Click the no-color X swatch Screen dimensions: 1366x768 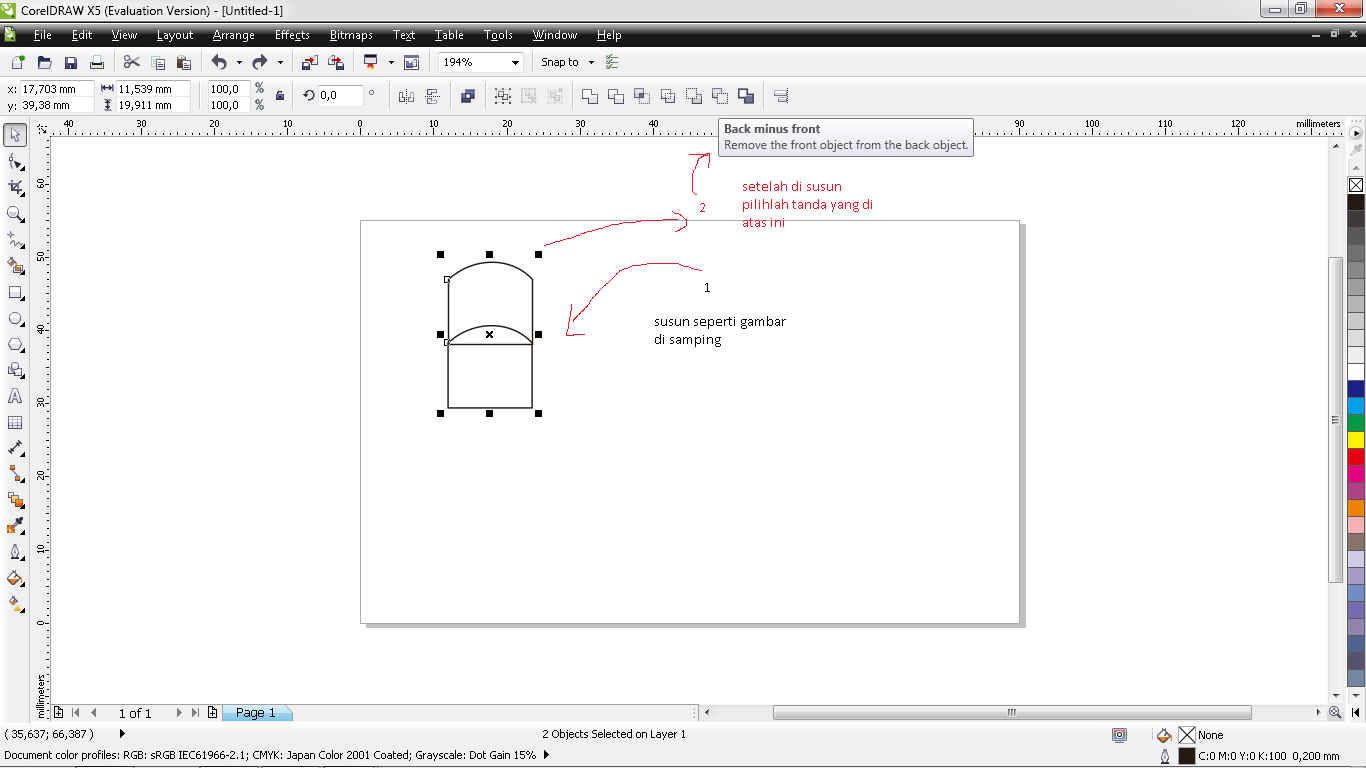[x=1356, y=185]
